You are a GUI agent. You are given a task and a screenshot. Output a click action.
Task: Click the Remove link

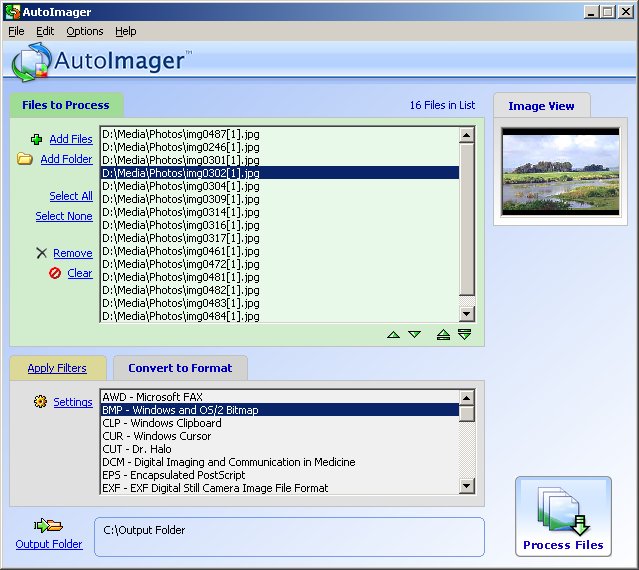[73, 253]
